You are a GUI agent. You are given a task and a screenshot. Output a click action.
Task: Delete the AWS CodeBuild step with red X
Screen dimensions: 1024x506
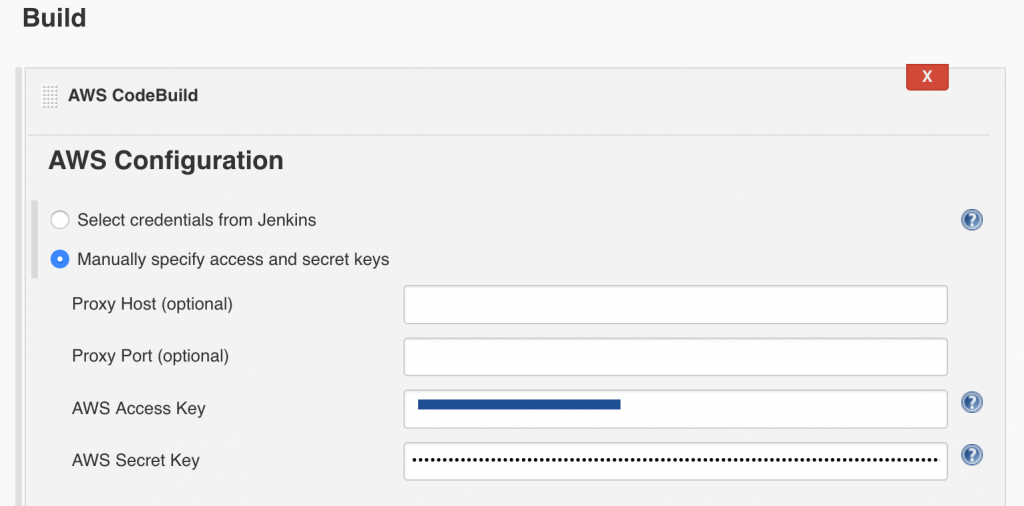coord(927,76)
